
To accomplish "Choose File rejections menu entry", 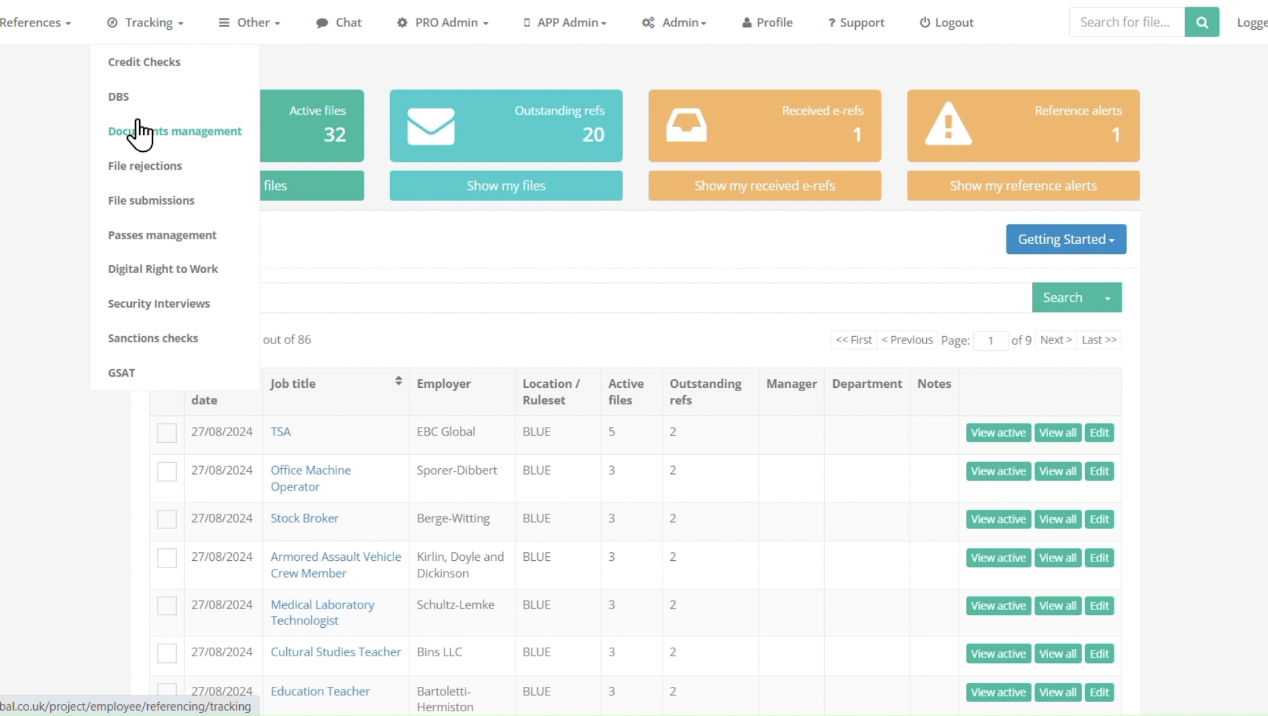I will click(x=145, y=166).
